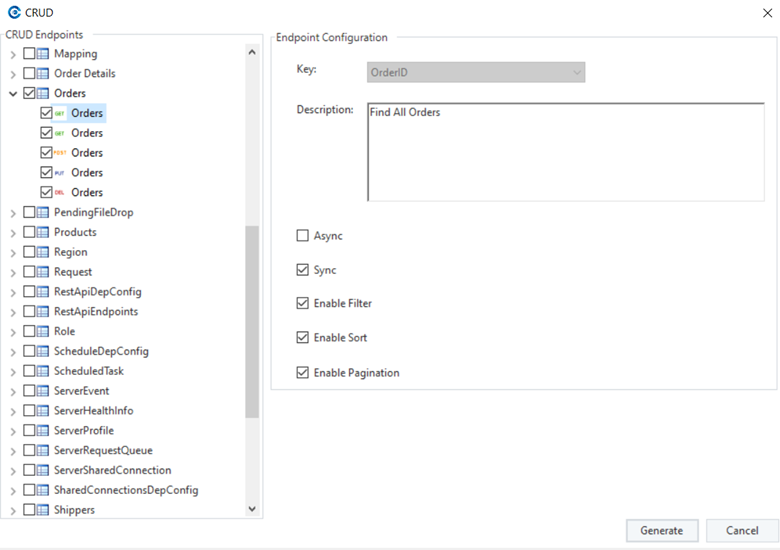Click the POST icon for Orders
This screenshot has width=780, height=550.
pos(60,153)
